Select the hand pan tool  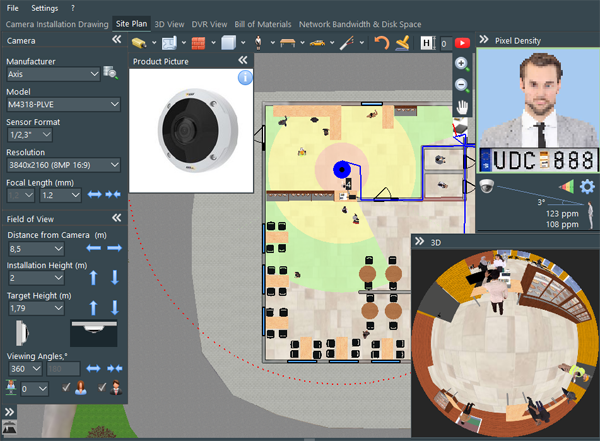tap(462, 106)
